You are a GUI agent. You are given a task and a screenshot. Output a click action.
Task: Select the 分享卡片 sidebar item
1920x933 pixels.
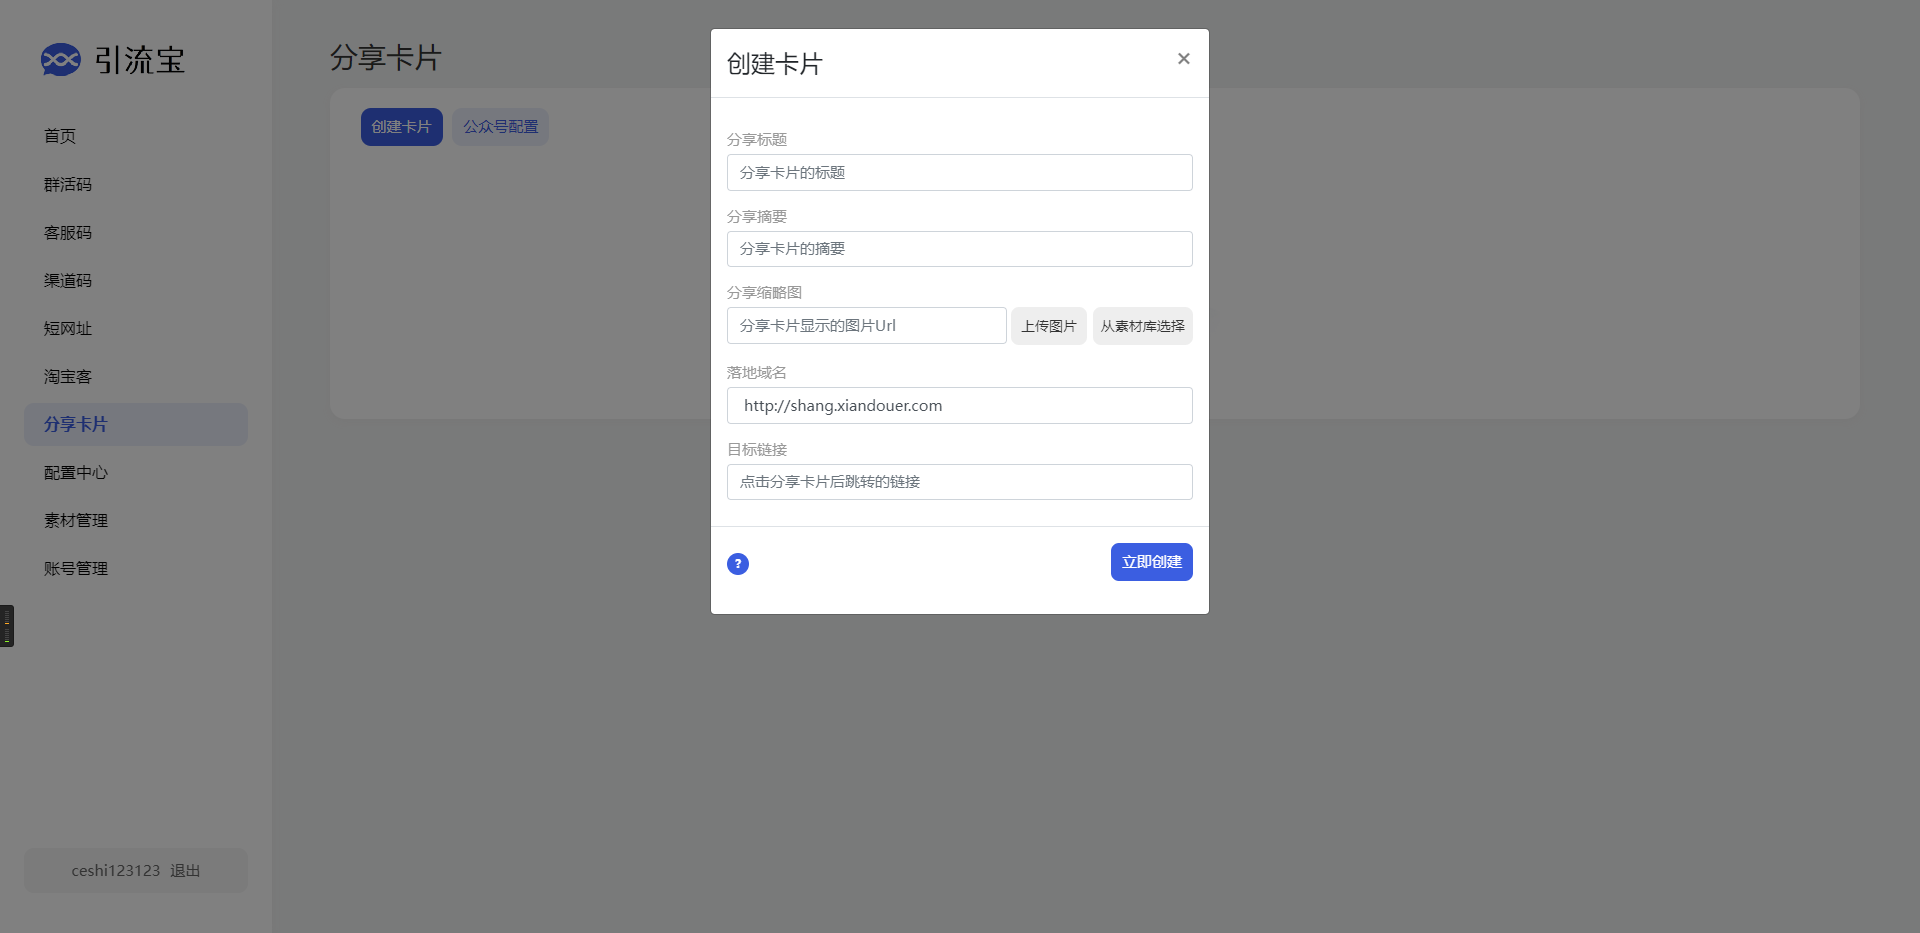[x=136, y=424]
